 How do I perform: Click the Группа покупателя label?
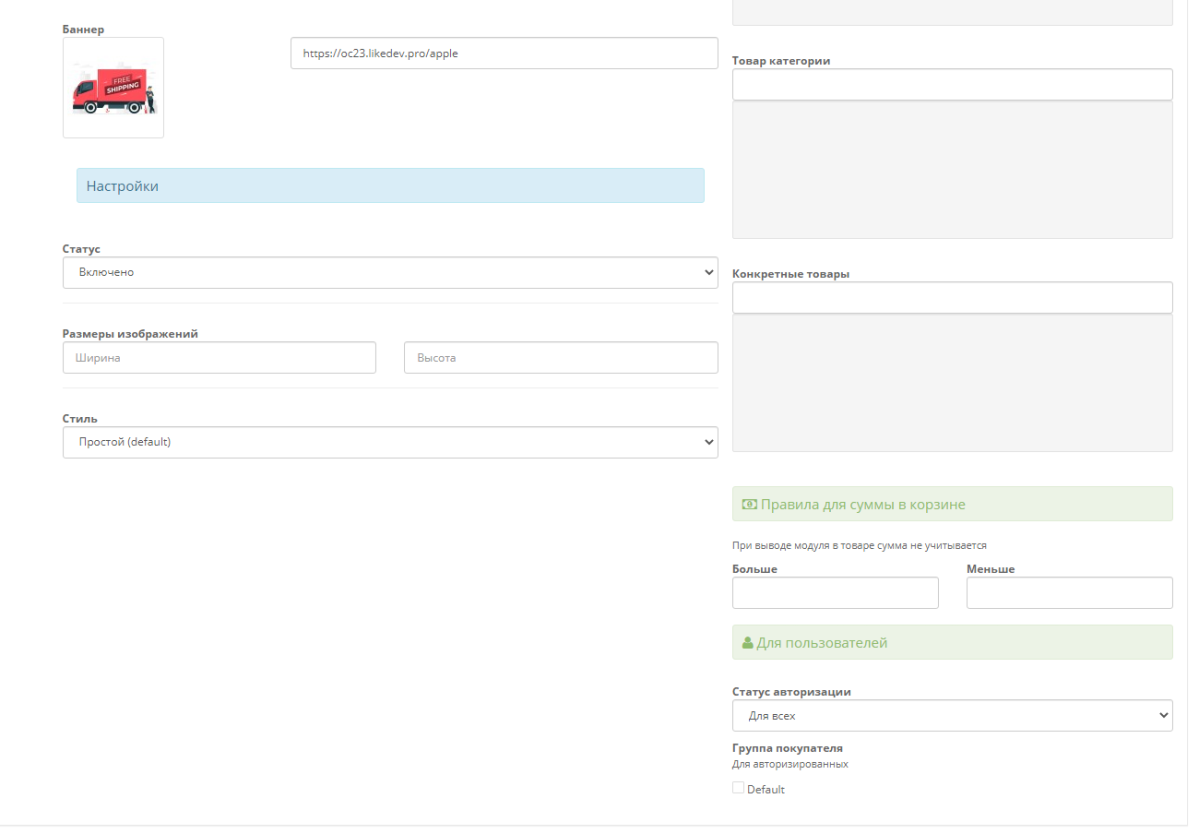pos(788,748)
